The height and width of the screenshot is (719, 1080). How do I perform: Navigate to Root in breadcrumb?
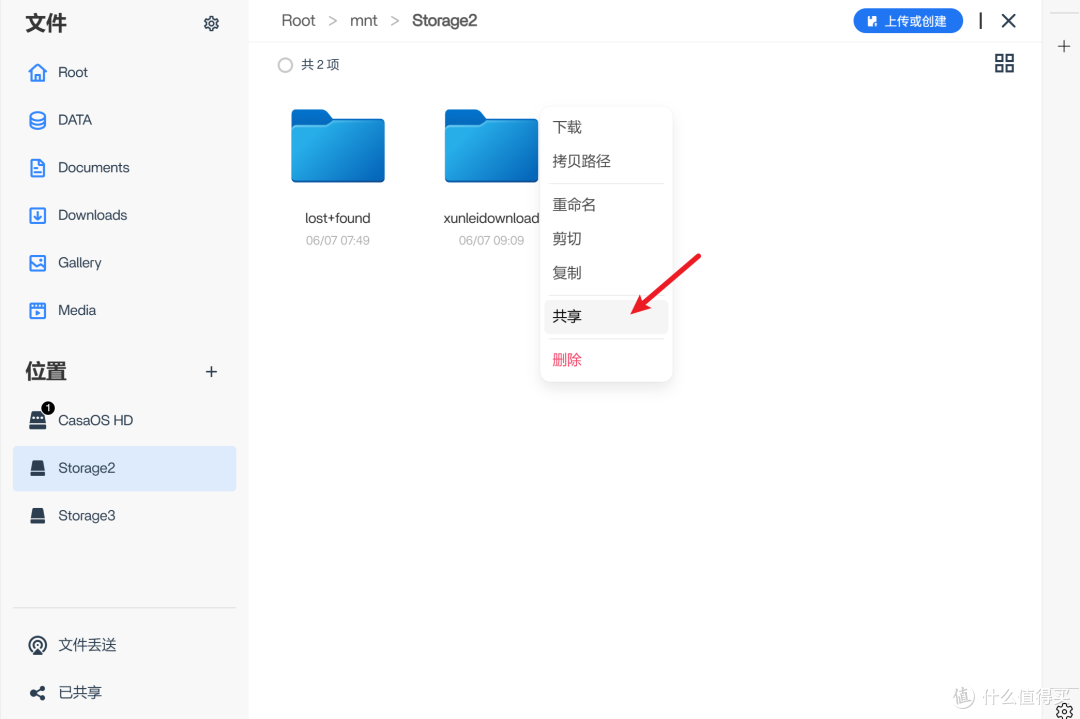pos(298,21)
